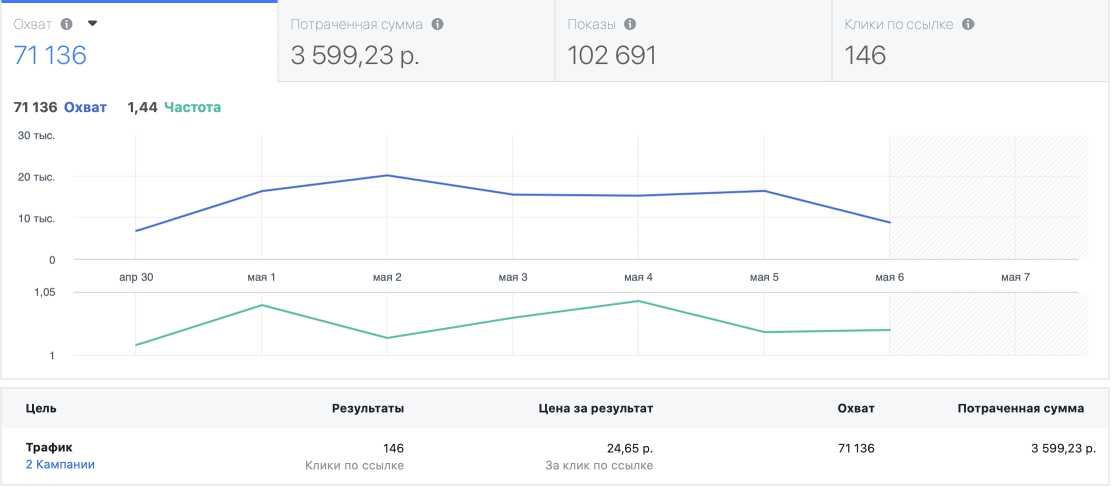Viewport: 1112px width, 487px height.
Task: Click the Трафик row label
Action: pos(49,447)
